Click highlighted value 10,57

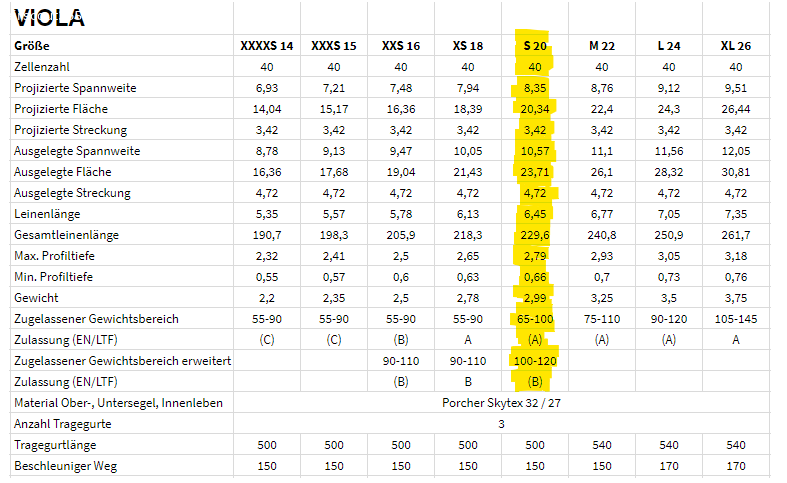[535, 151]
